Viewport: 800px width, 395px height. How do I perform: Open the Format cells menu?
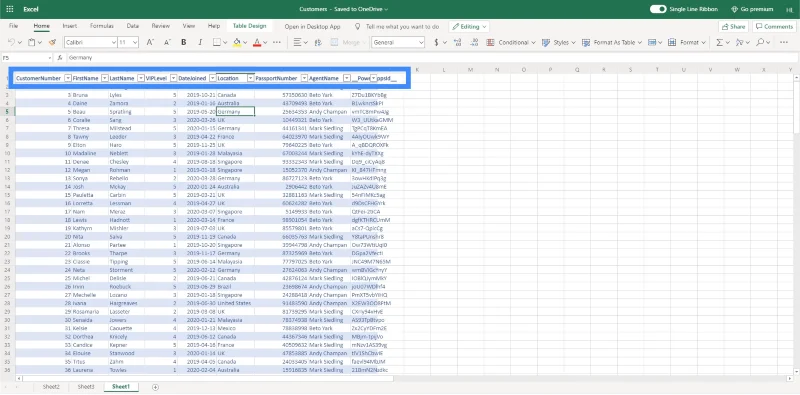pos(687,42)
